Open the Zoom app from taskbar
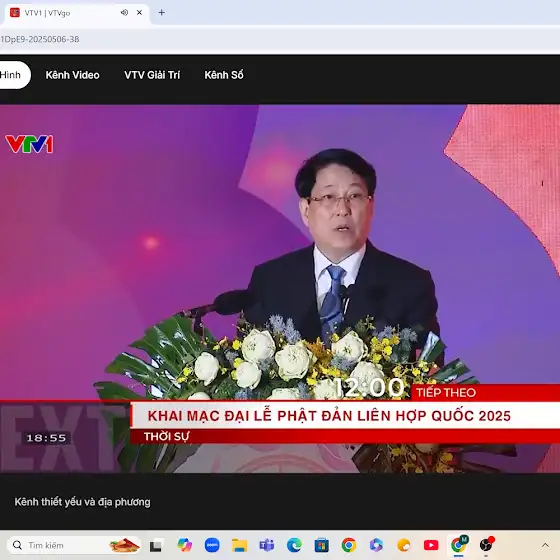The image size is (560, 560). 212,545
